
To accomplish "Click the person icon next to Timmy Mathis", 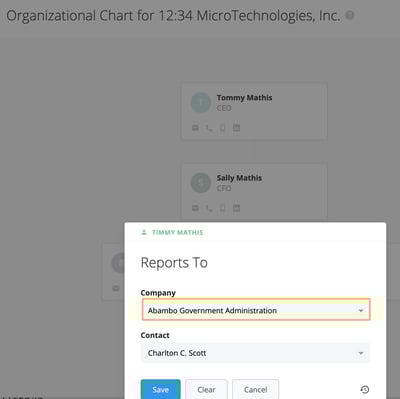I will [x=144, y=232].
